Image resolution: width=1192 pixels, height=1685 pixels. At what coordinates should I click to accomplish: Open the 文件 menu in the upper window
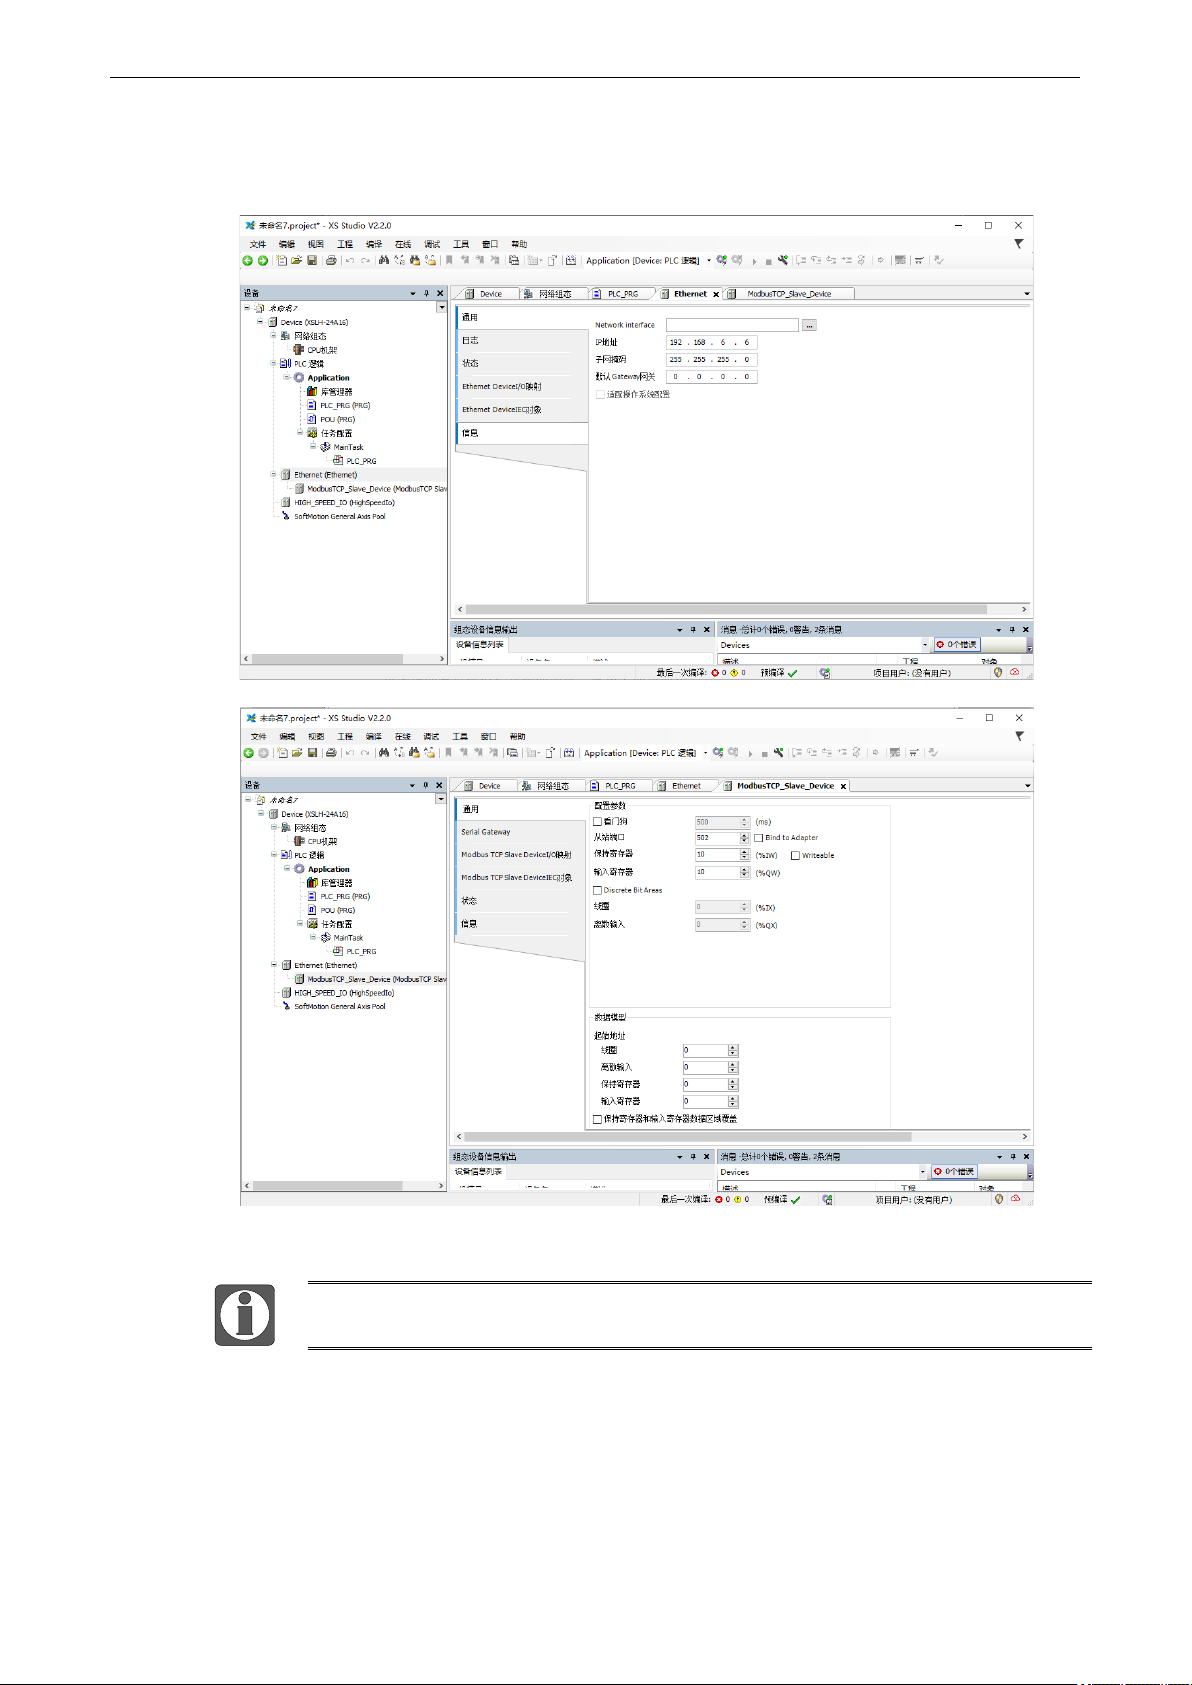[x=258, y=244]
